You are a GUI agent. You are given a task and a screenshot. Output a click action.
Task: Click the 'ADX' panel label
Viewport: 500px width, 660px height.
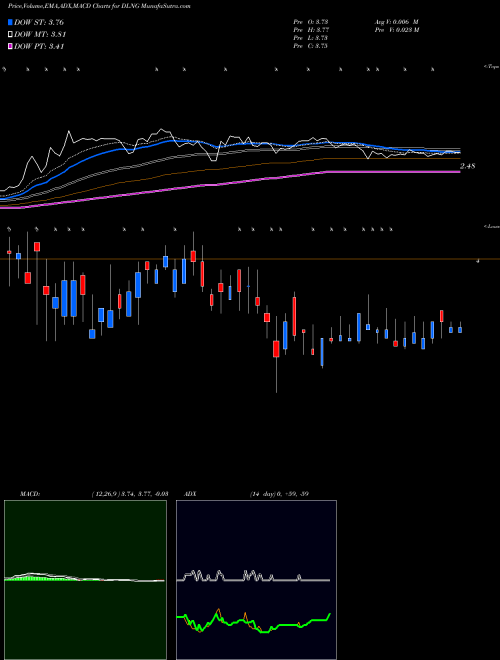(x=190, y=494)
